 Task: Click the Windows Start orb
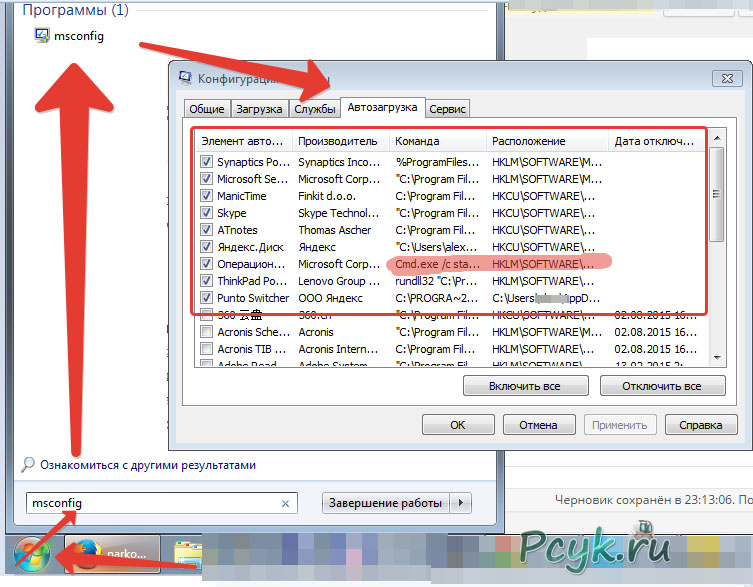32,553
